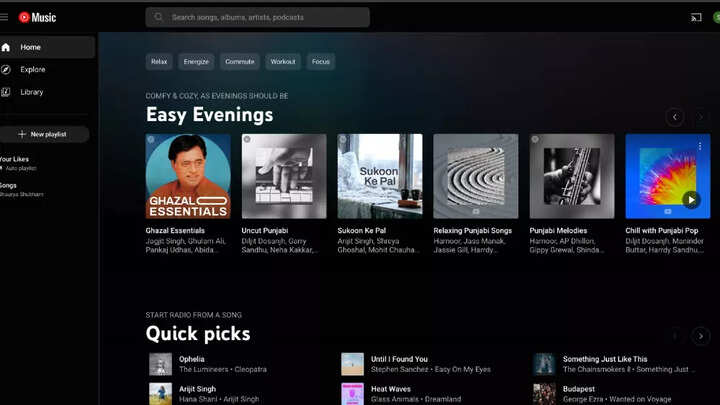Click the Library icon in sidebar
This screenshot has width=720, height=405.
point(6,92)
